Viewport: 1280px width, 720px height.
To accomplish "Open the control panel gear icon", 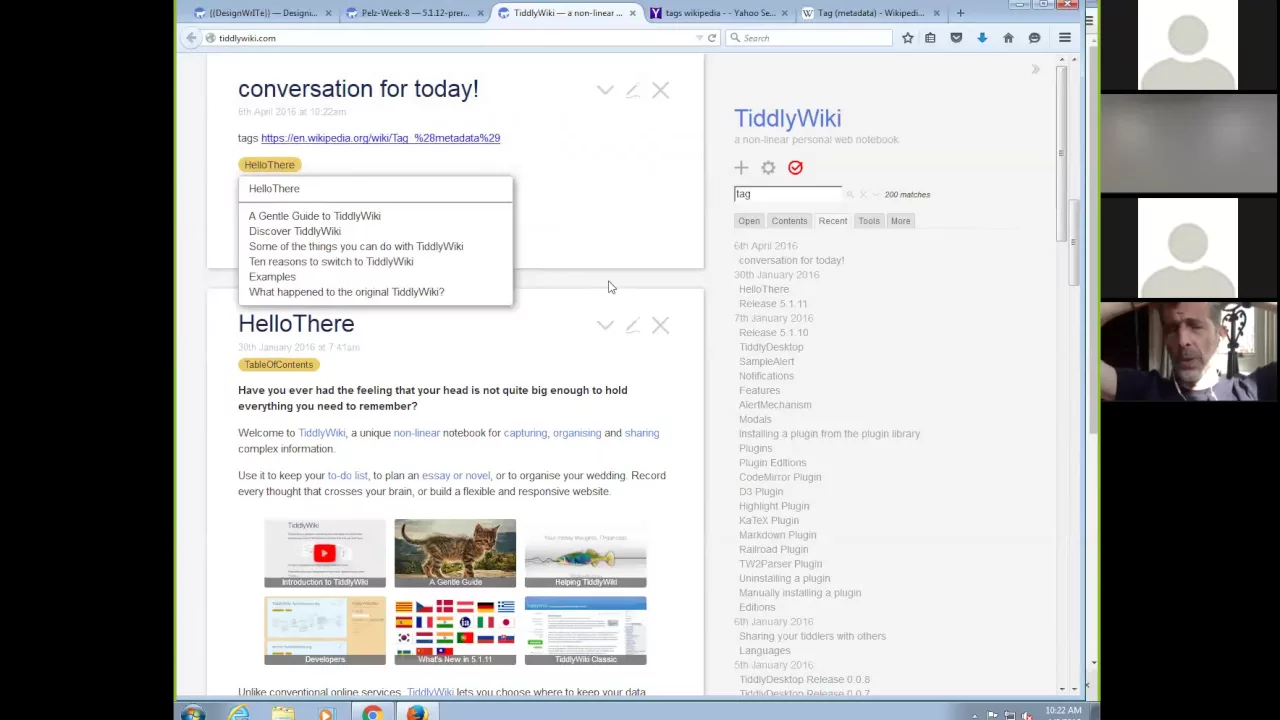I will pos(768,168).
